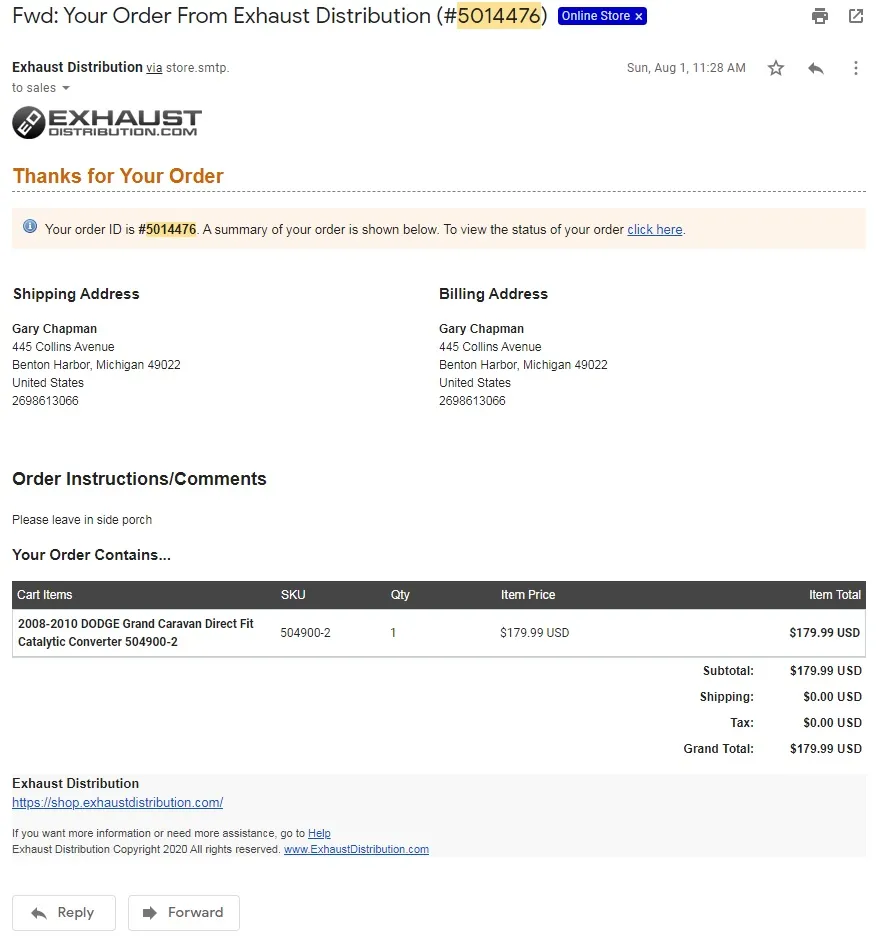Click the Reply button at bottom
The height and width of the screenshot is (942, 876).
(64, 913)
